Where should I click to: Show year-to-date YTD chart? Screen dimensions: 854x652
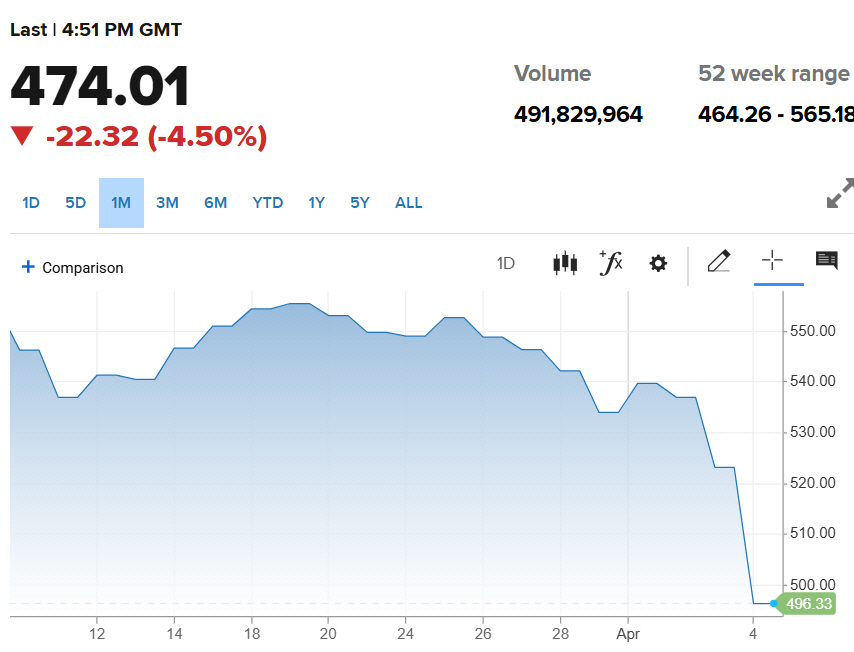tap(267, 203)
